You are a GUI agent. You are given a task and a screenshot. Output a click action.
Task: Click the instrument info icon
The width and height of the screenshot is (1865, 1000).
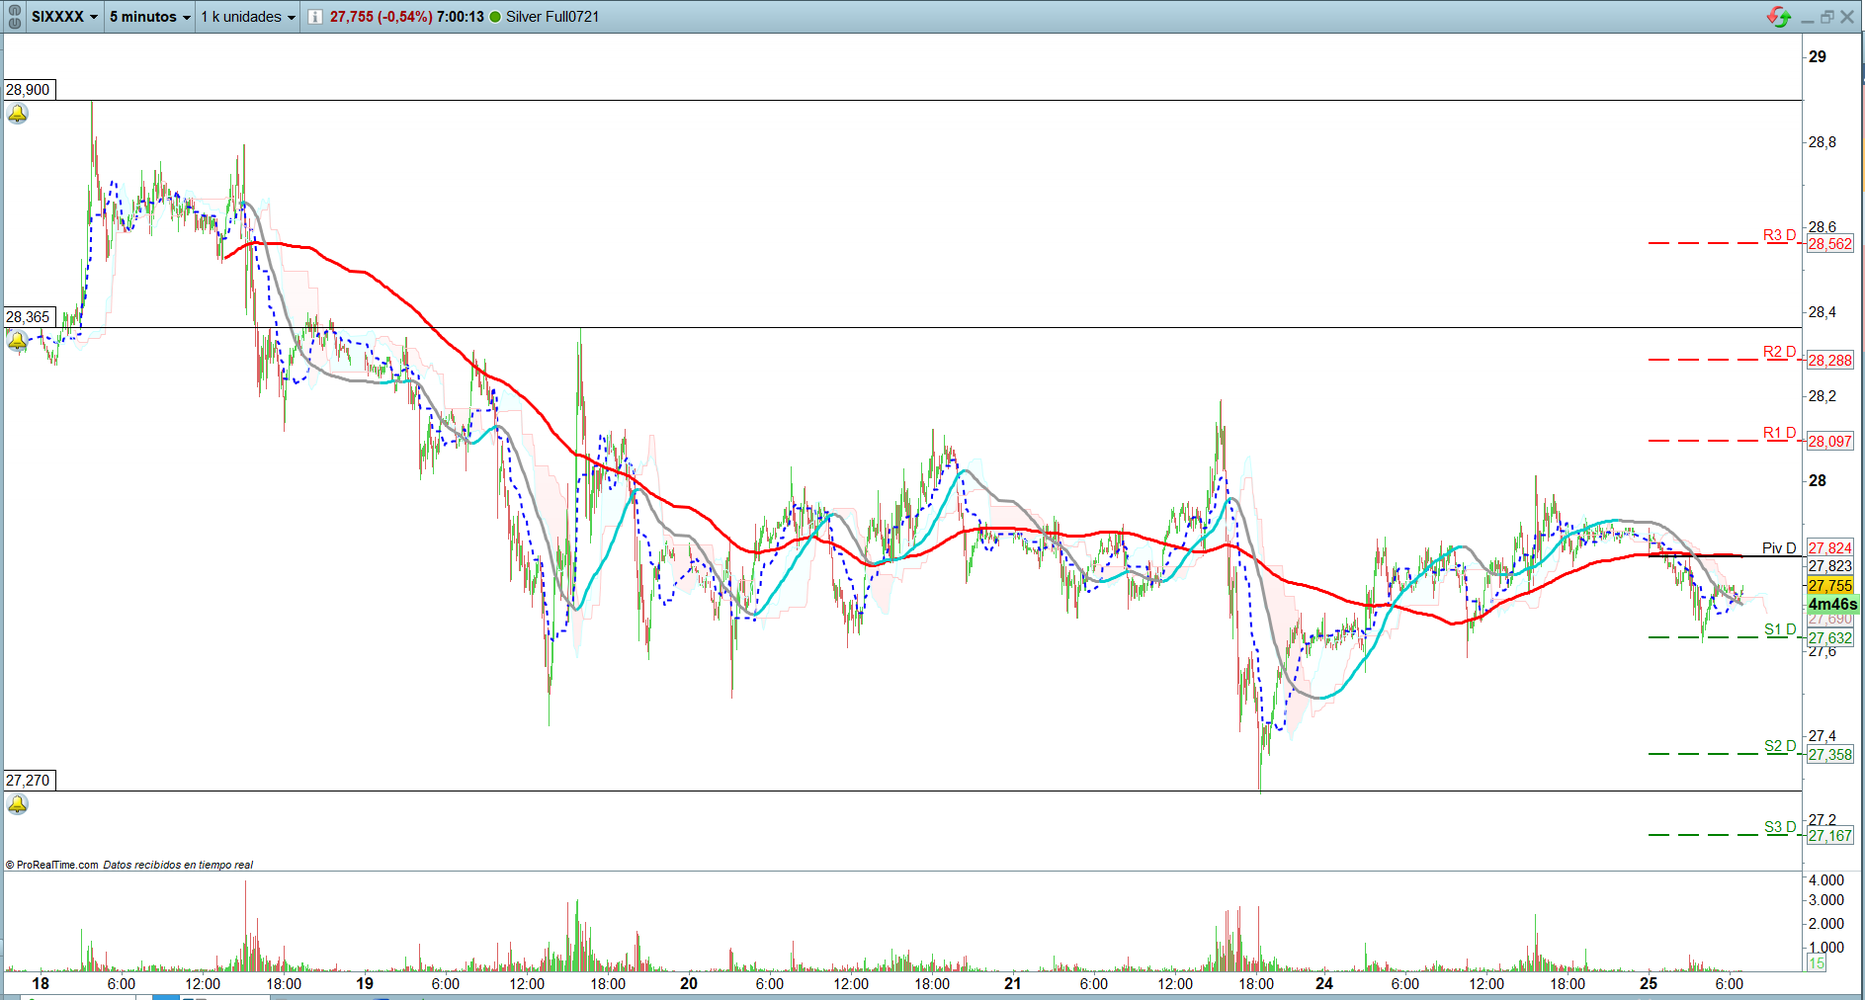tap(315, 17)
